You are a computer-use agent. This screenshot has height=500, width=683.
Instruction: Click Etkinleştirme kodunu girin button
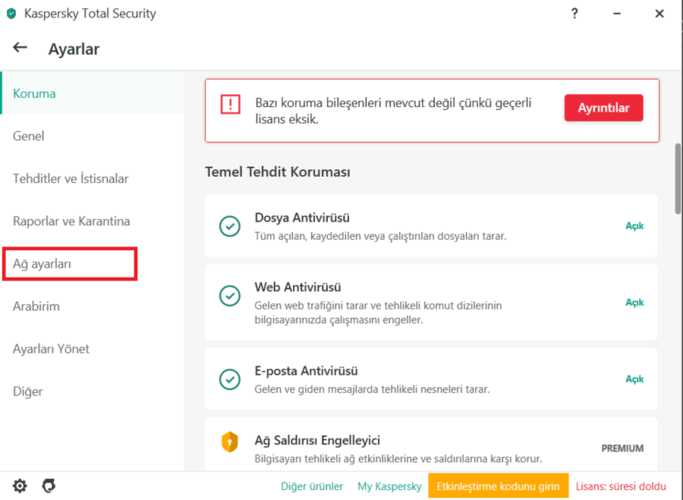pyautogui.click(x=498, y=486)
